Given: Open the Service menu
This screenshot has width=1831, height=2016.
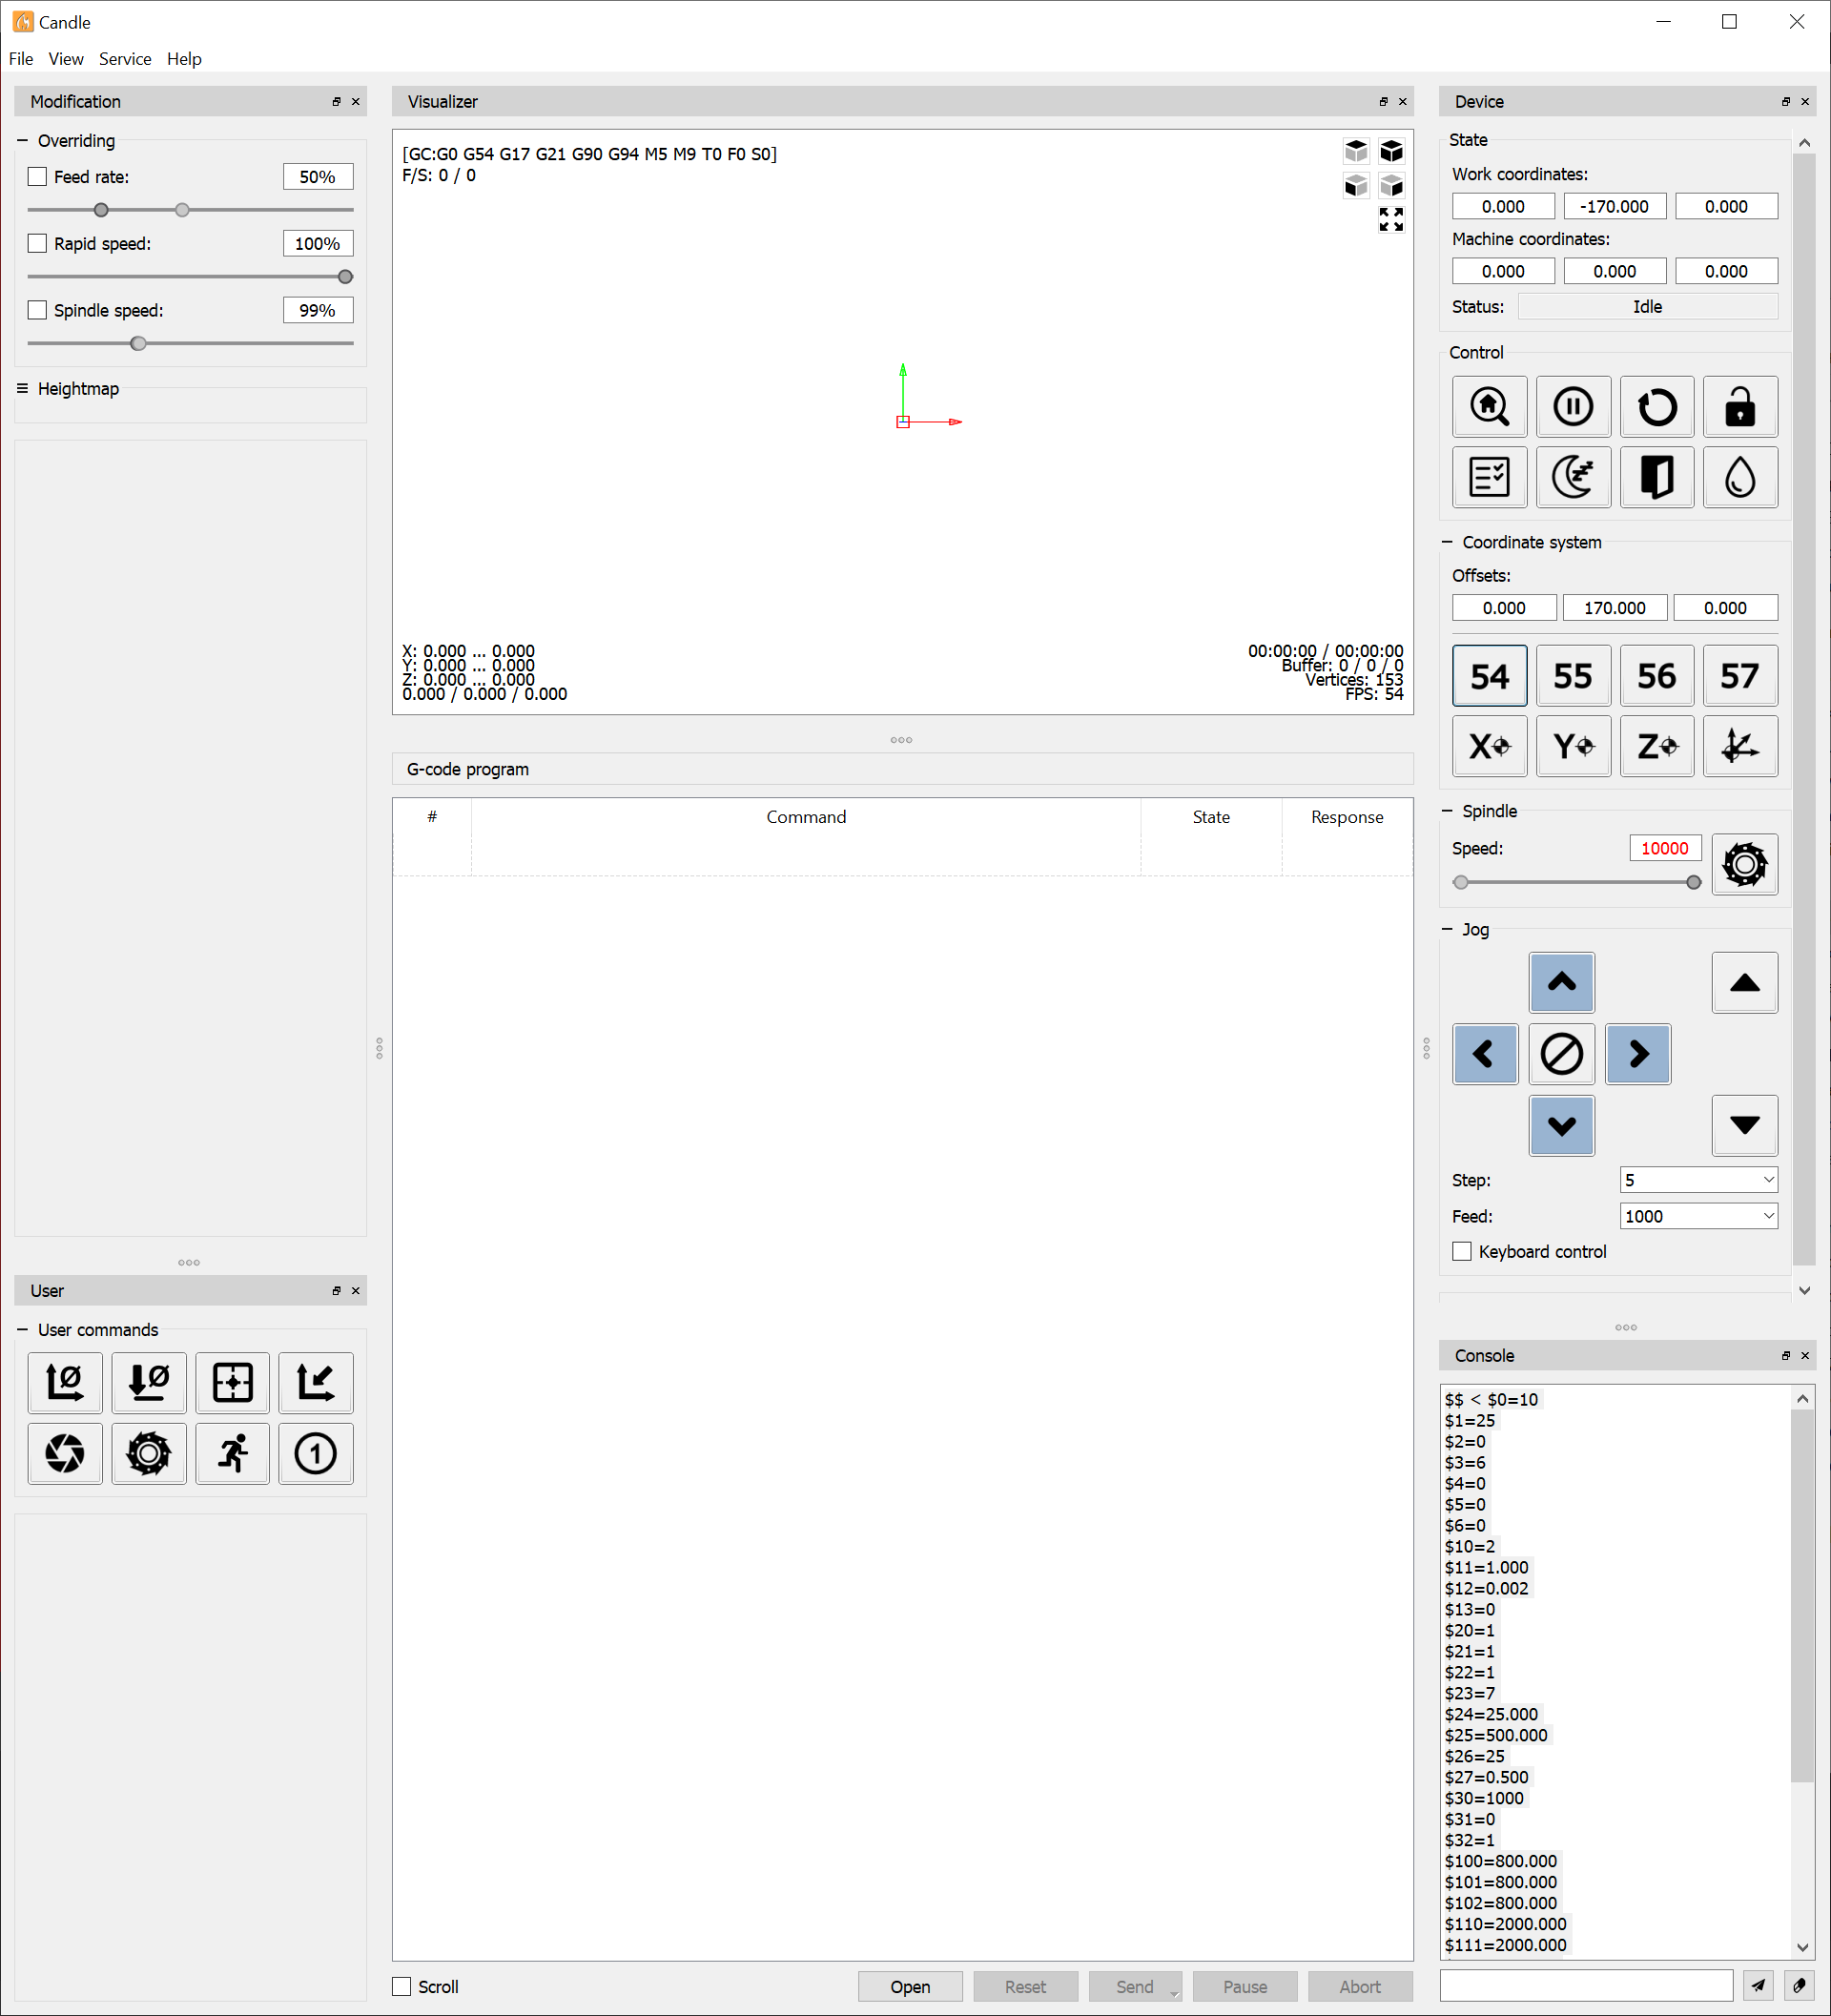Looking at the screenshot, I should tap(125, 59).
